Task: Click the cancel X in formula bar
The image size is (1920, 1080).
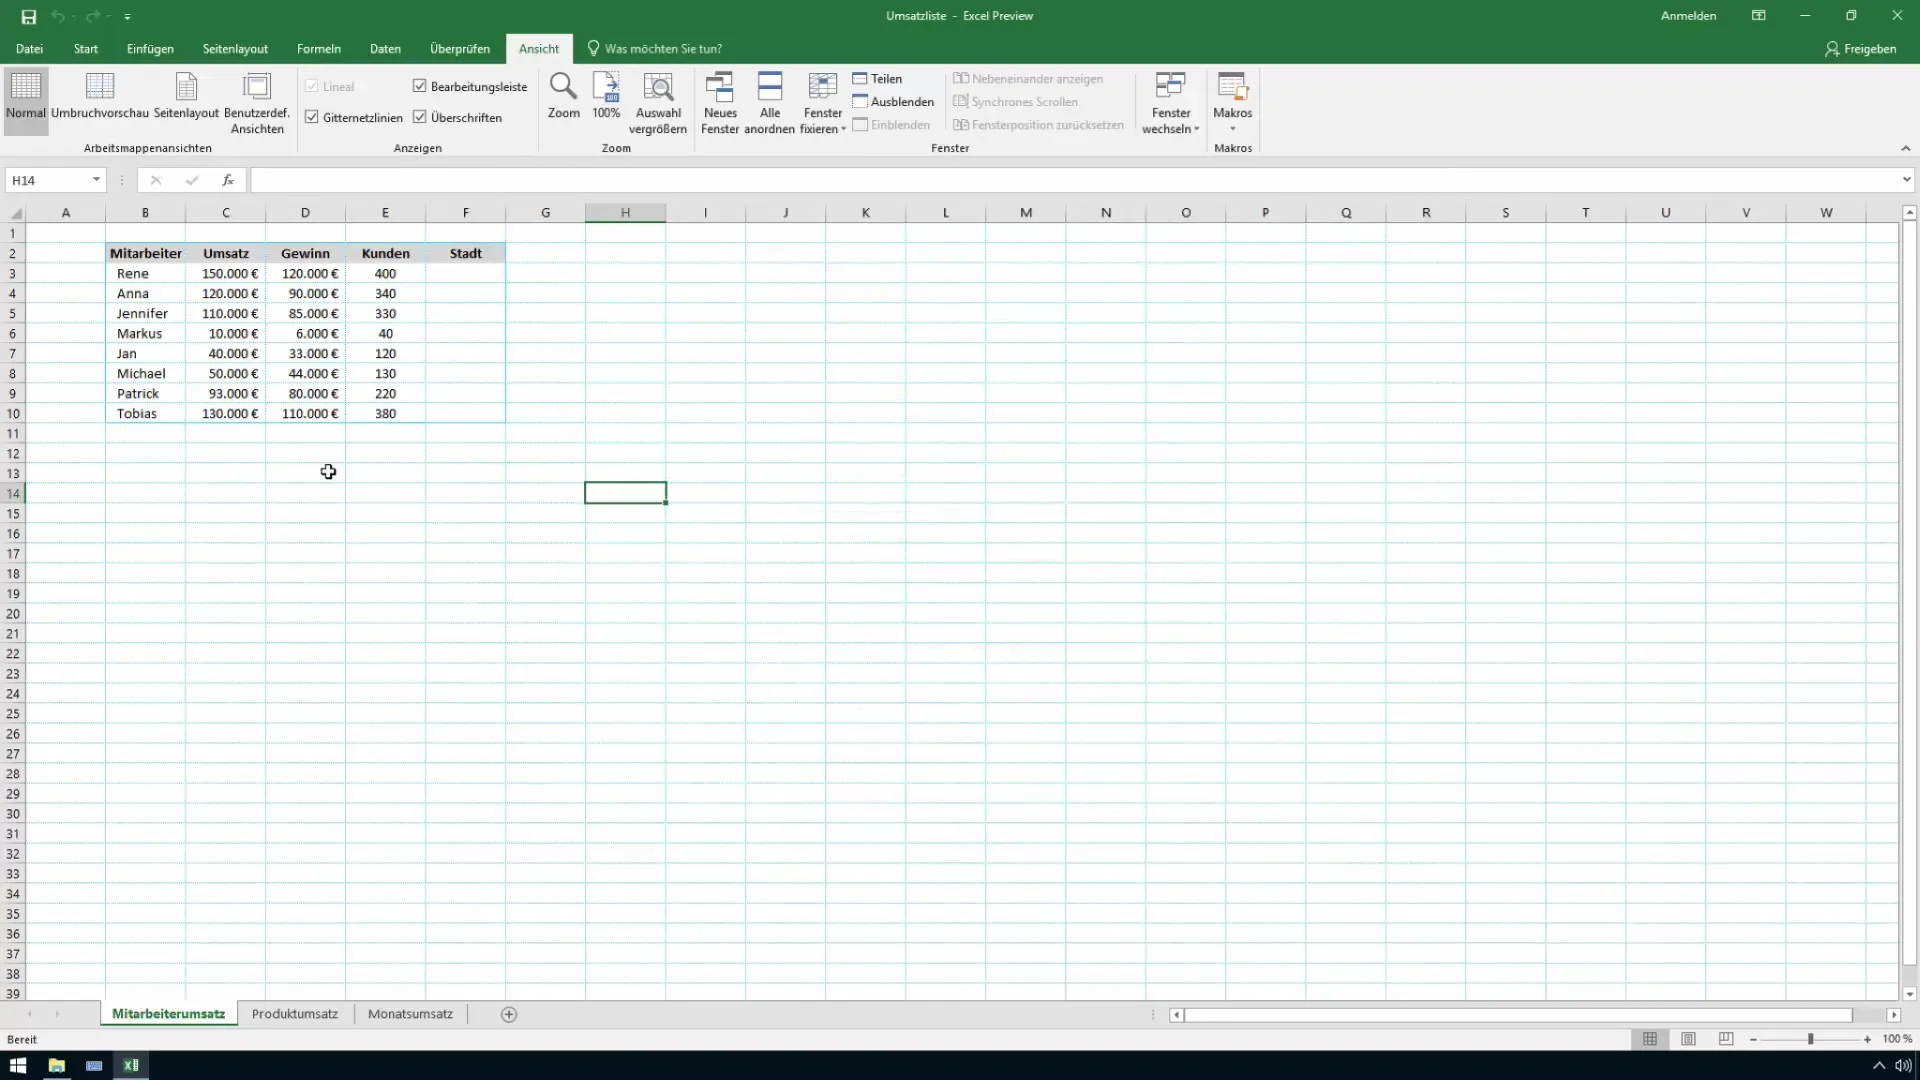Action: coord(155,180)
